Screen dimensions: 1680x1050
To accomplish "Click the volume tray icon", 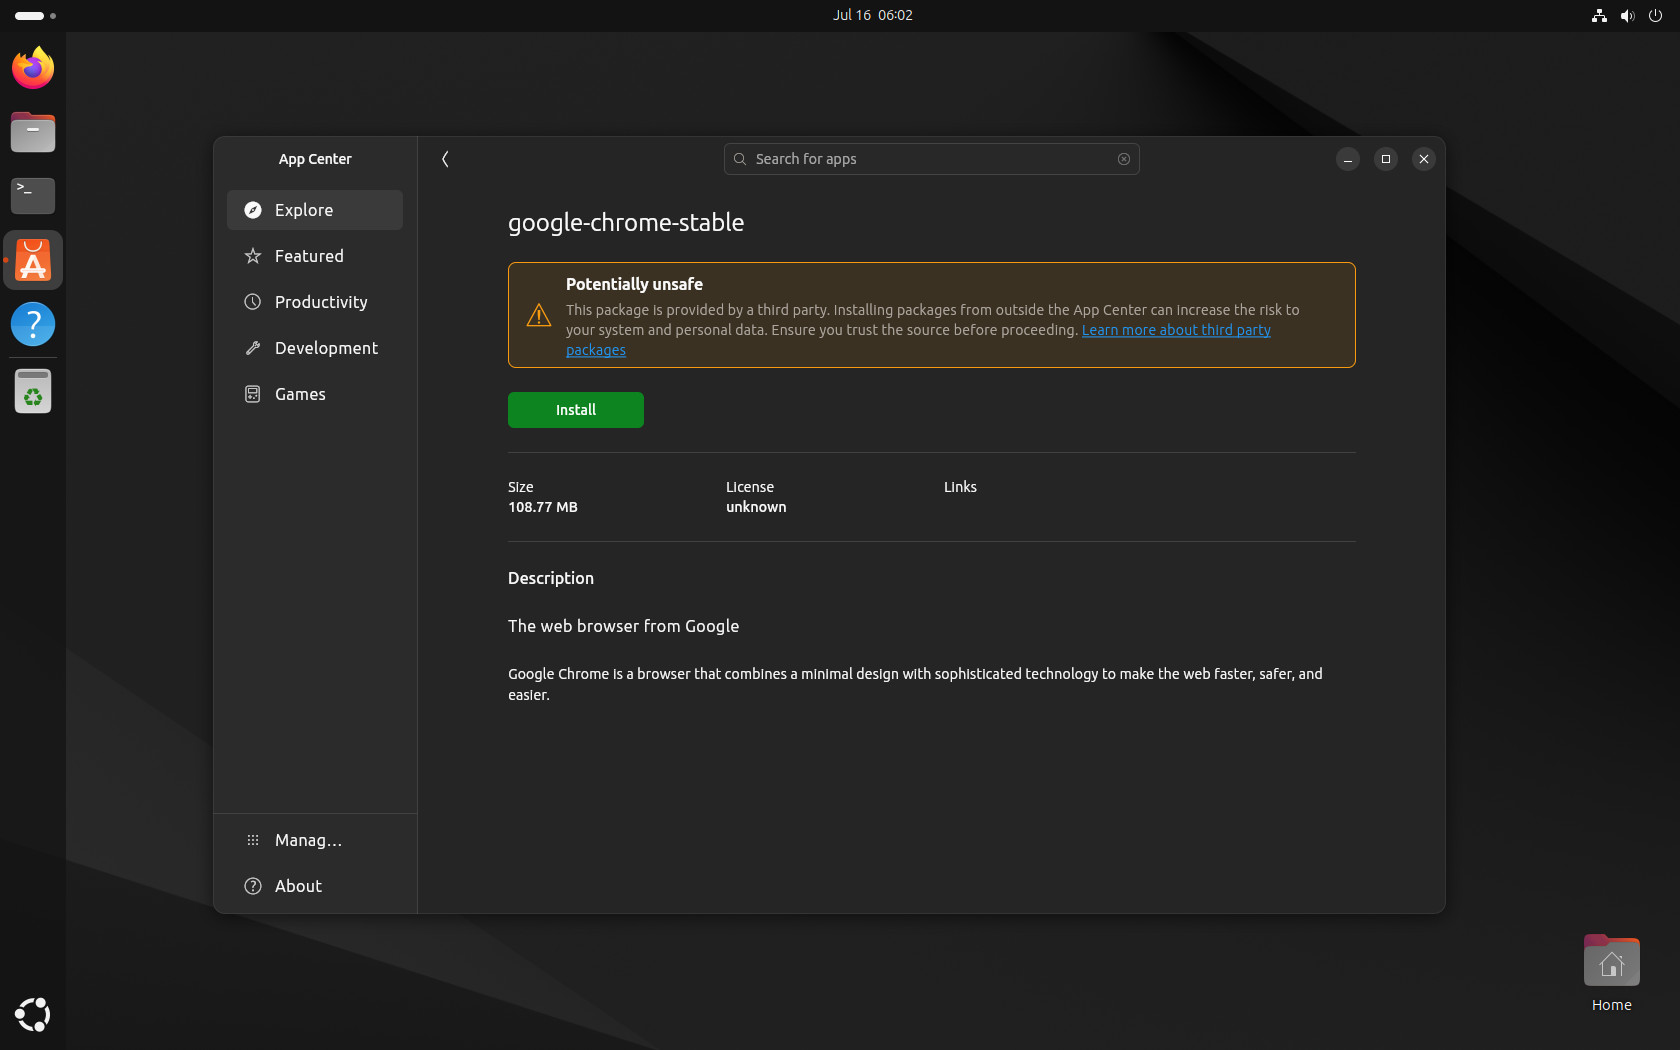I will click(x=1627, y=15).
